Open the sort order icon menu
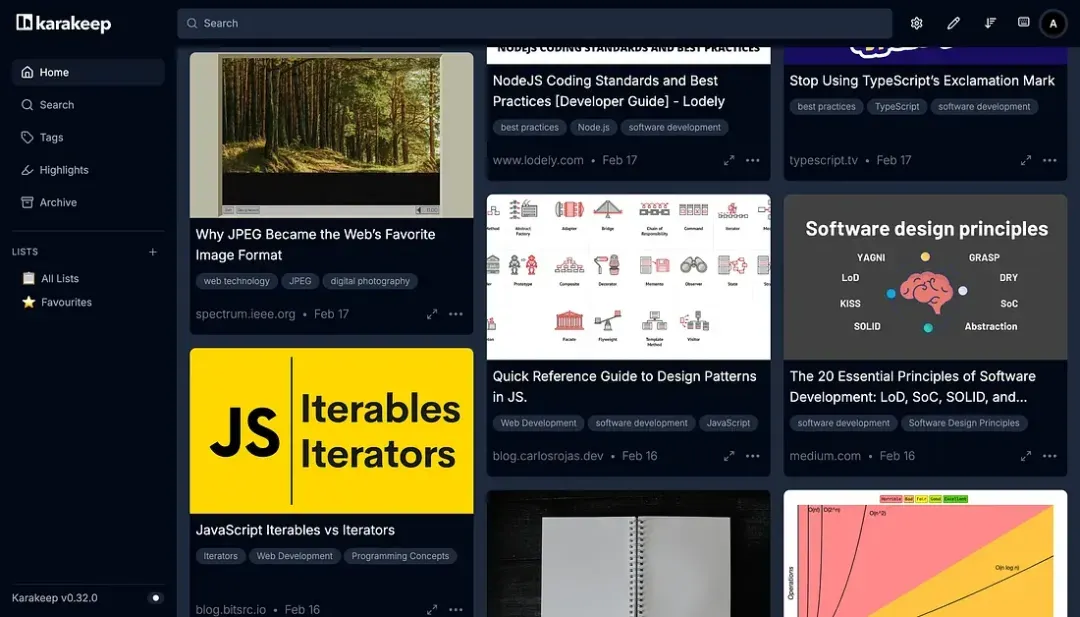Image resolution: width=1080 pixels, height=617 pixels. pyautogui.click(x=990, y=23)
